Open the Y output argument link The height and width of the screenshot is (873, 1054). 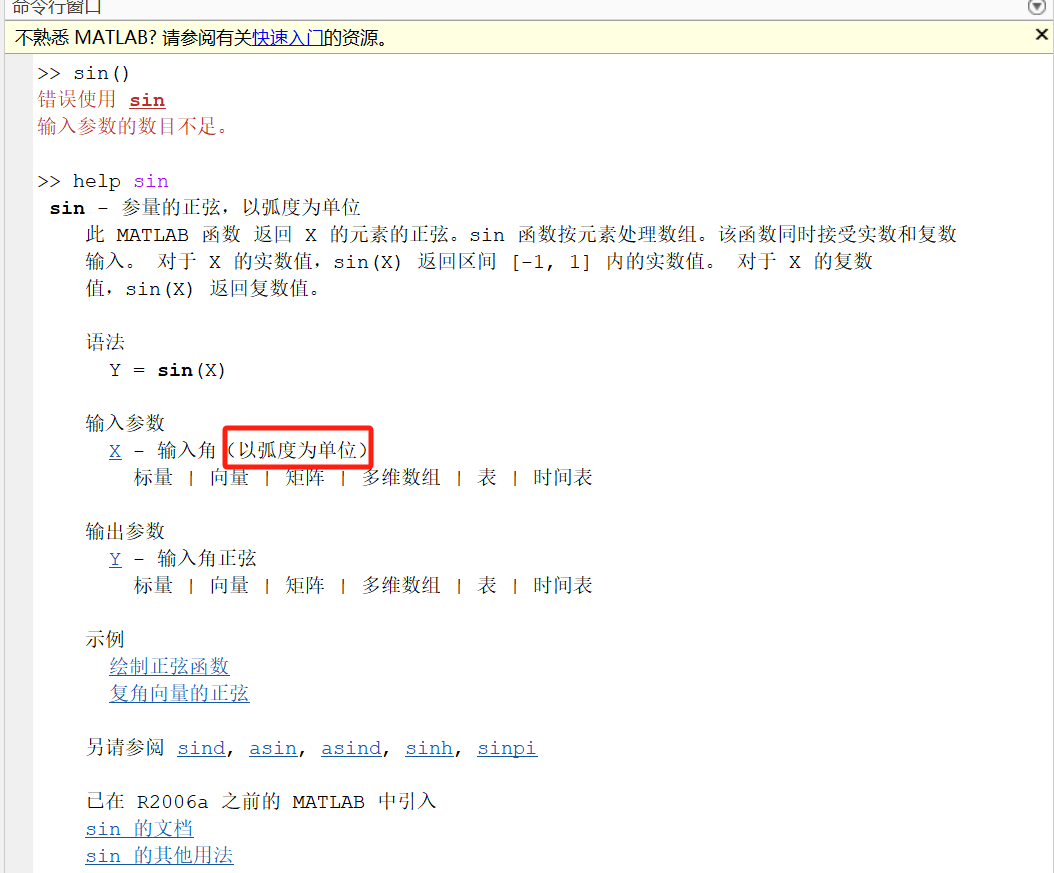pos(116,559)
